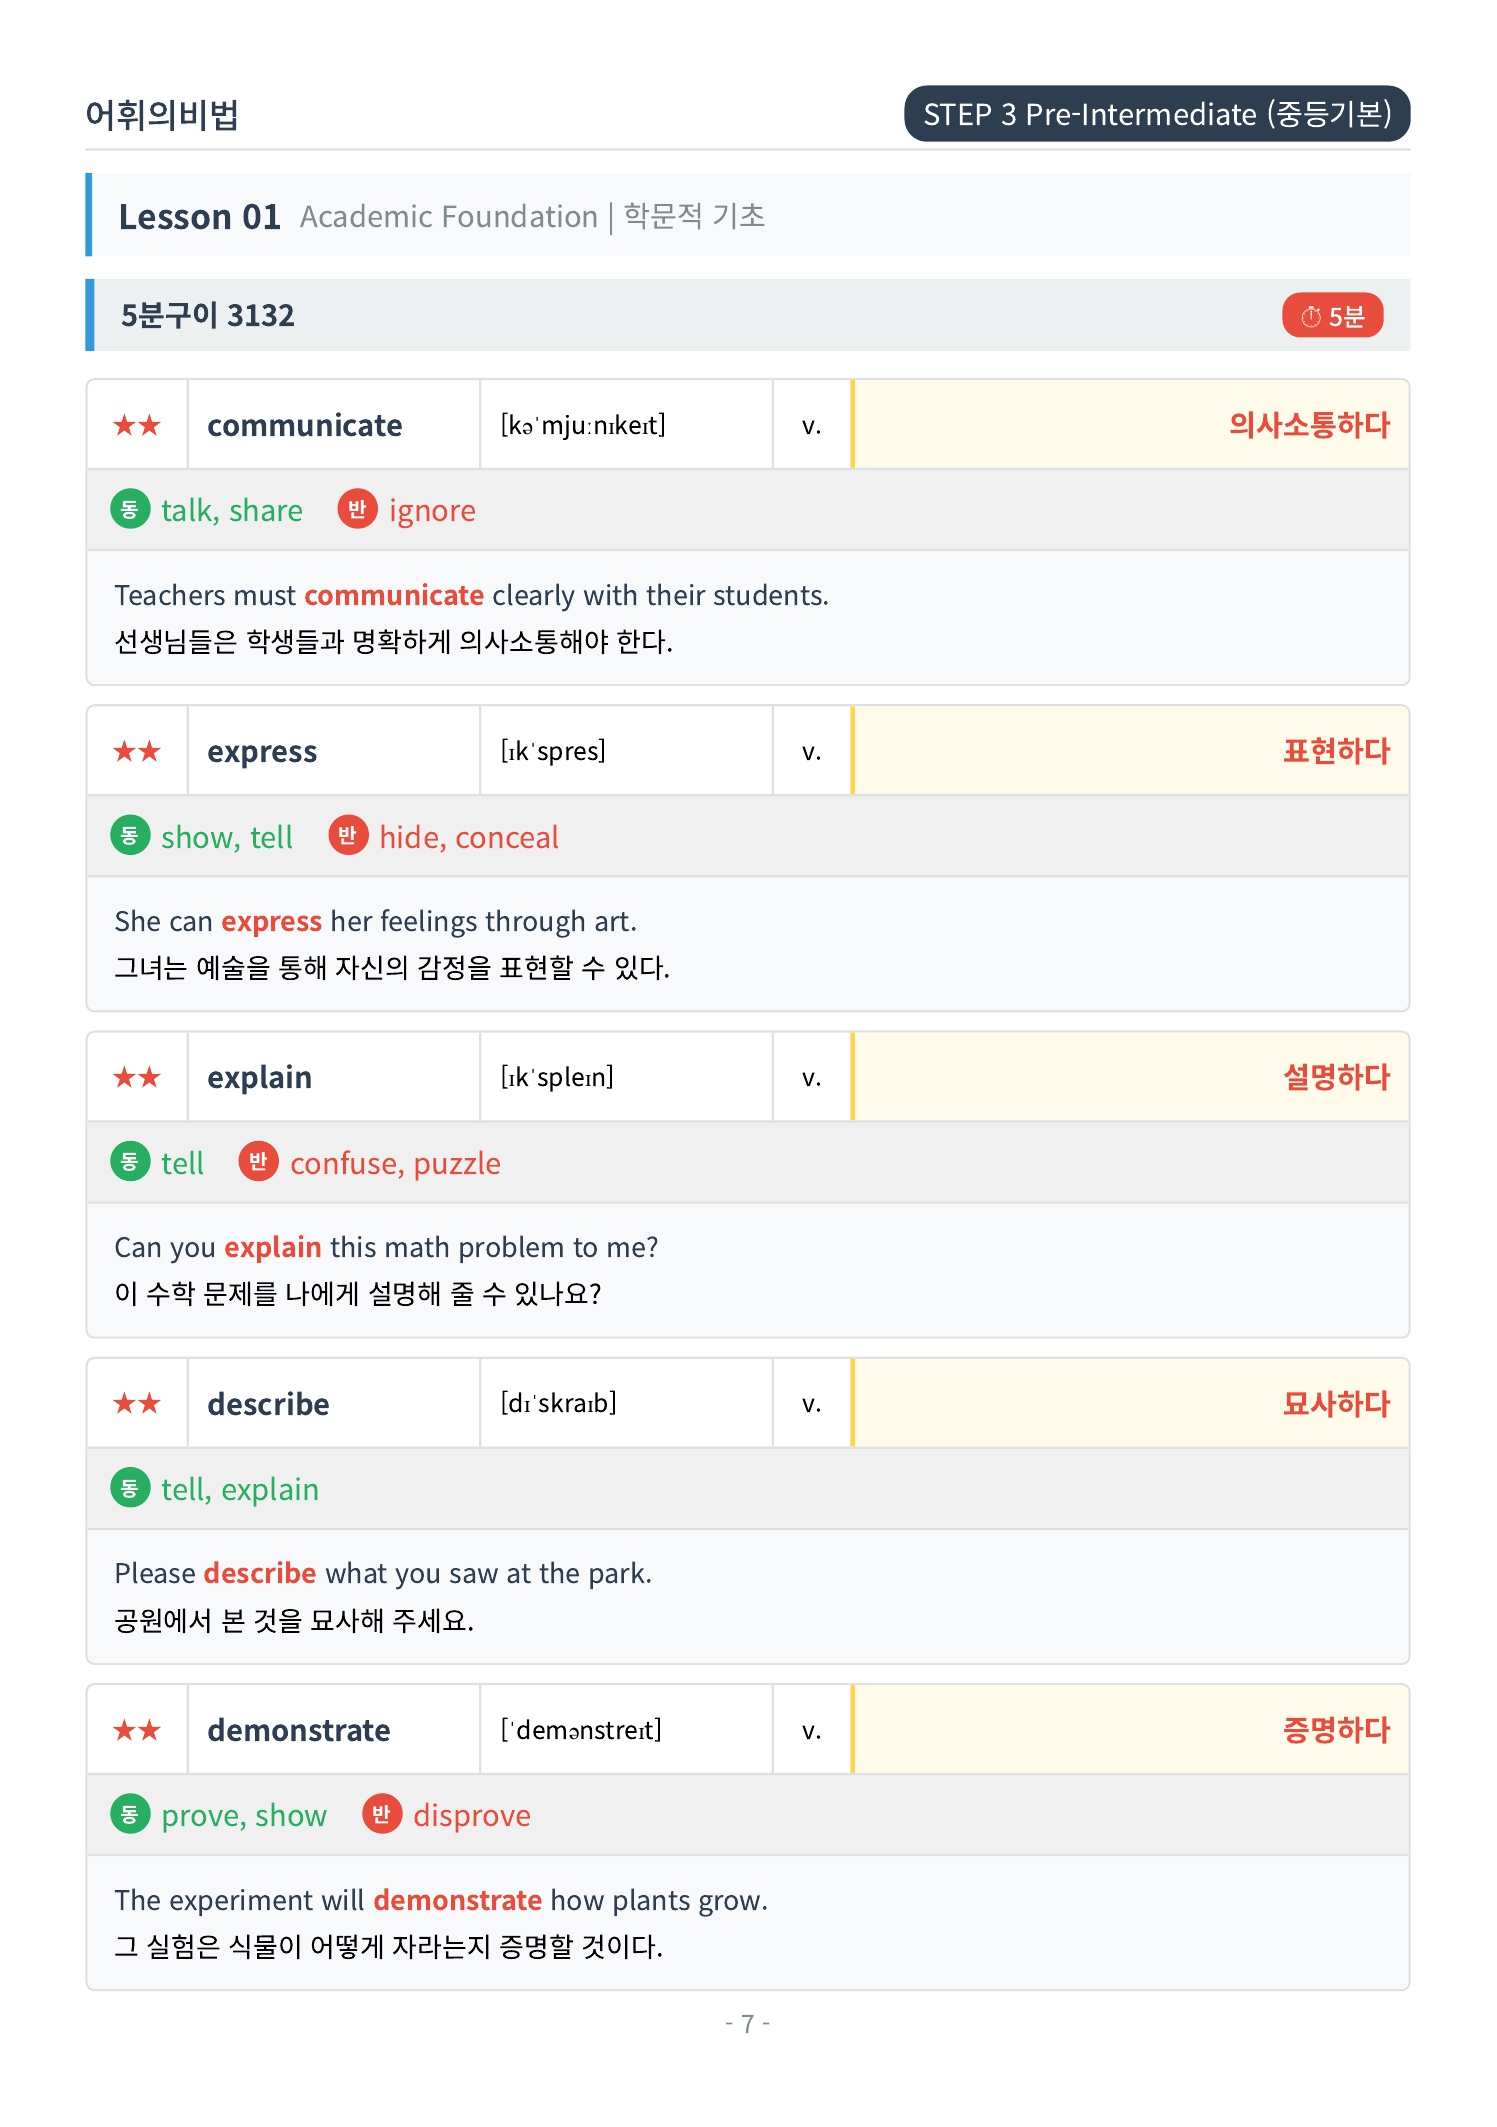Click the pronunciation for explain
Screen dimensions: 1497x2127
click(557, 1077)
